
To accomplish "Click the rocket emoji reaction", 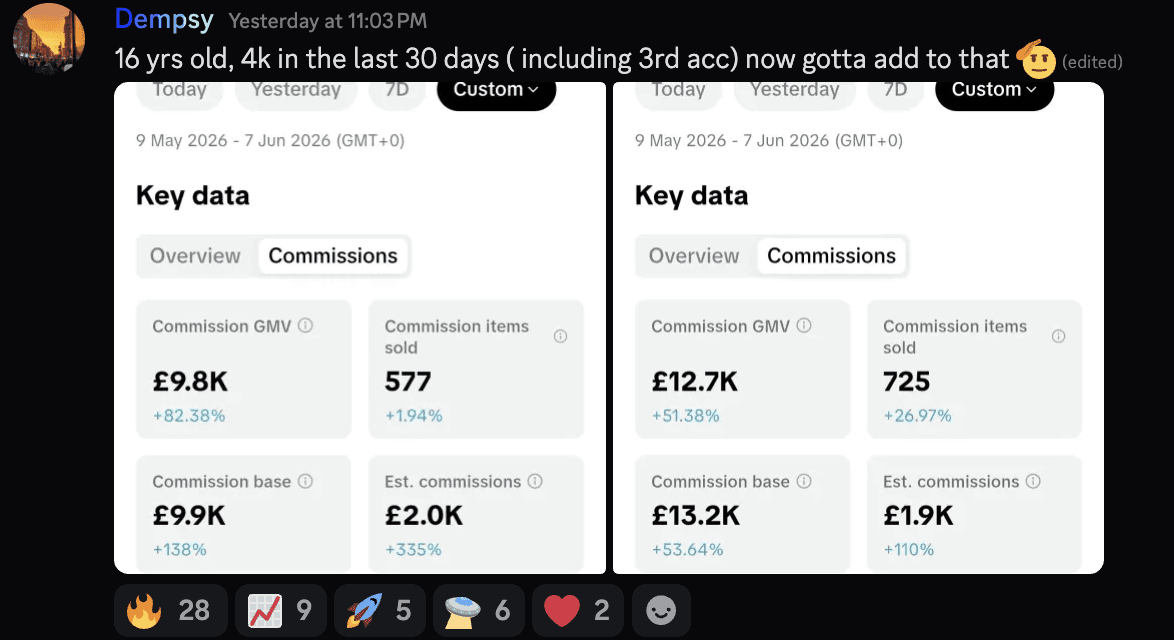I will pyautogui.click(x=380, y=611).
